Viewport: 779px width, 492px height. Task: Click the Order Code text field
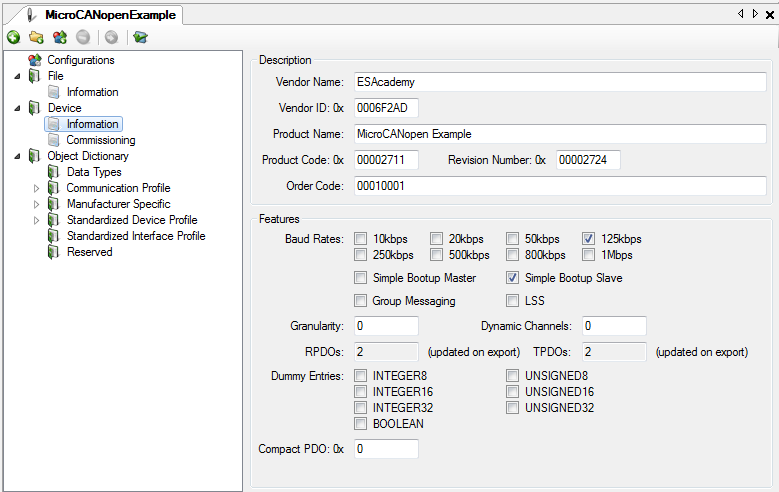(x=558, y=186)
